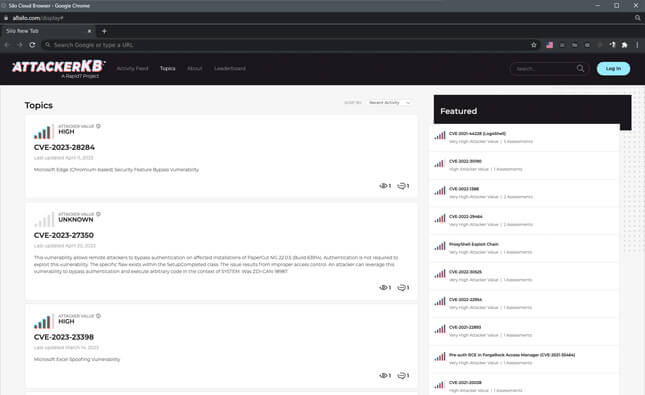Screen dimensions: 645x395
Task: Click the AttackerKB logo
Action: tap(58, 69)
